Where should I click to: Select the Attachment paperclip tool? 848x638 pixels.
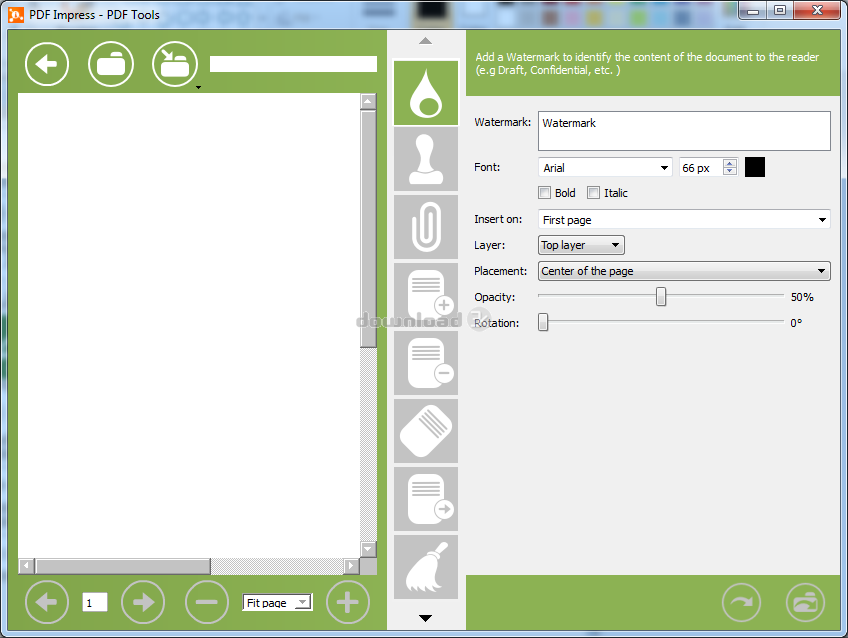(x=426, y=227)
